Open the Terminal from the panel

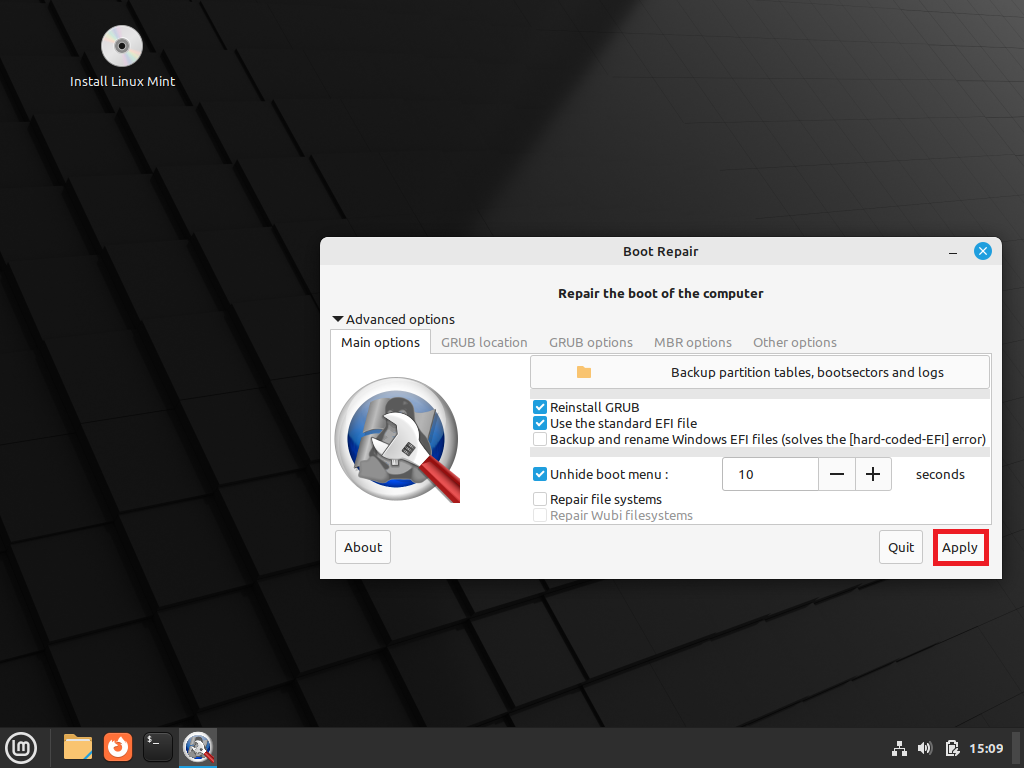click(157, 748)
